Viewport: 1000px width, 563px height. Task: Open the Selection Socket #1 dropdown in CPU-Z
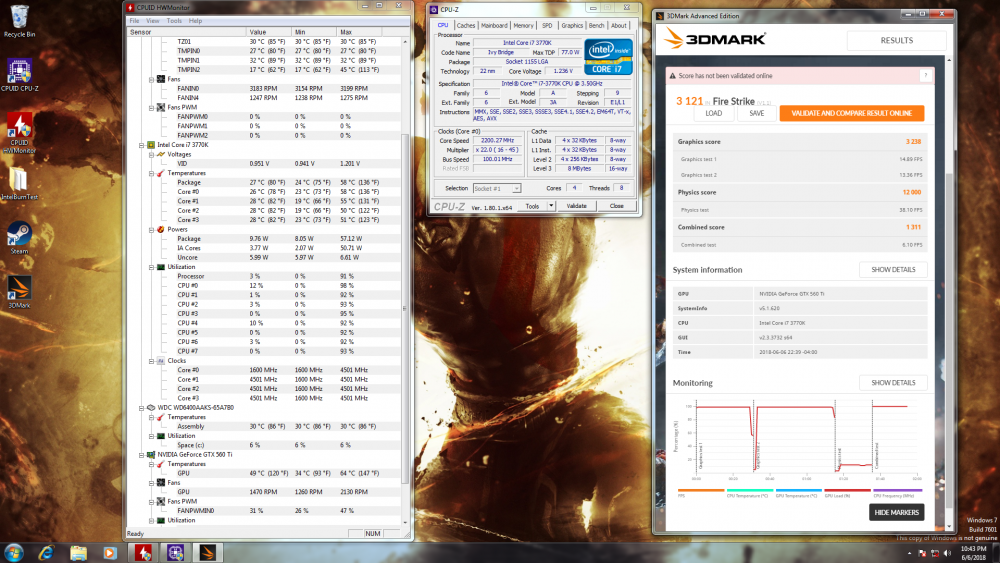click(x=497, y=188)
